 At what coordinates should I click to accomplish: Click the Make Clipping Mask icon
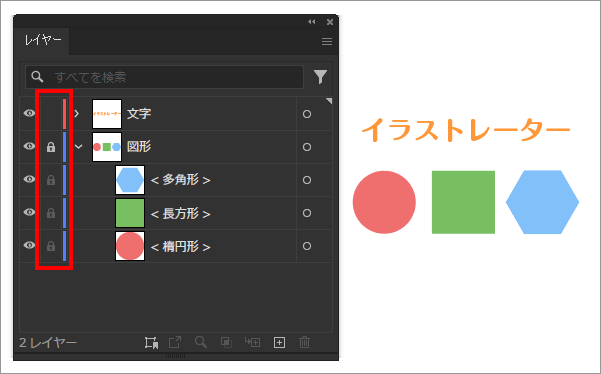(226, 342)
